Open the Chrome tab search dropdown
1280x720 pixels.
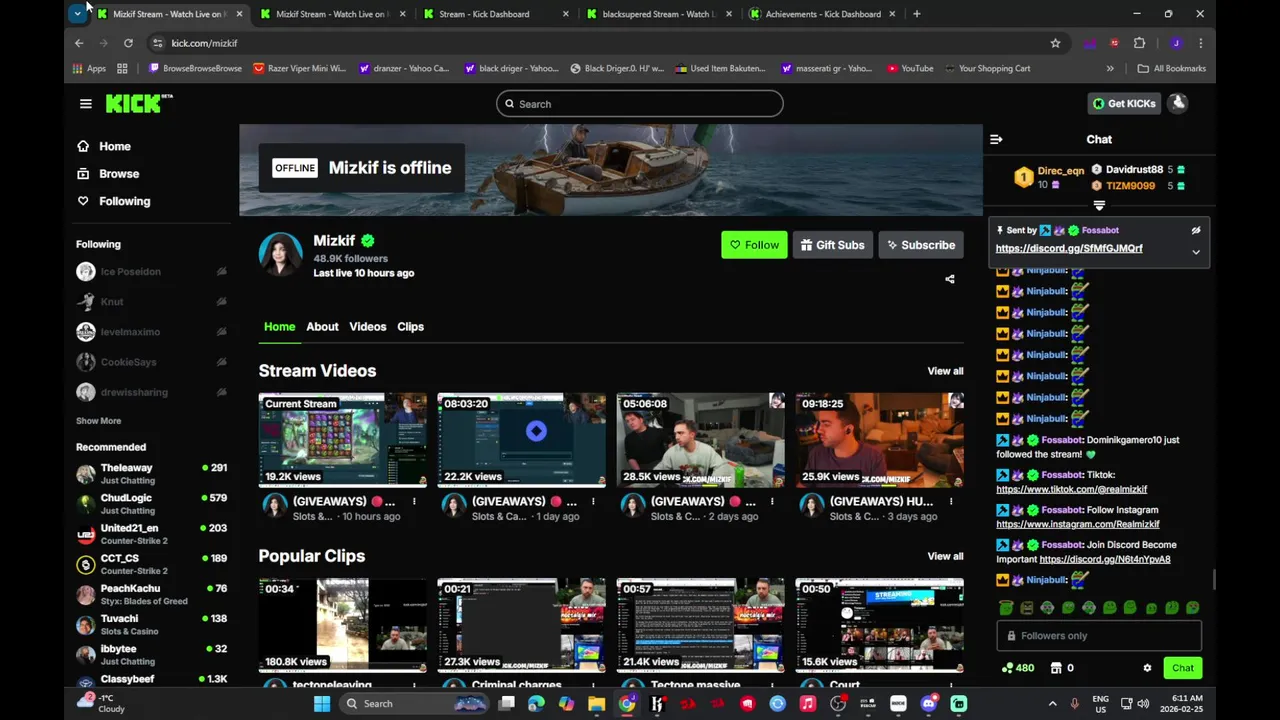[x=77, y=14]
